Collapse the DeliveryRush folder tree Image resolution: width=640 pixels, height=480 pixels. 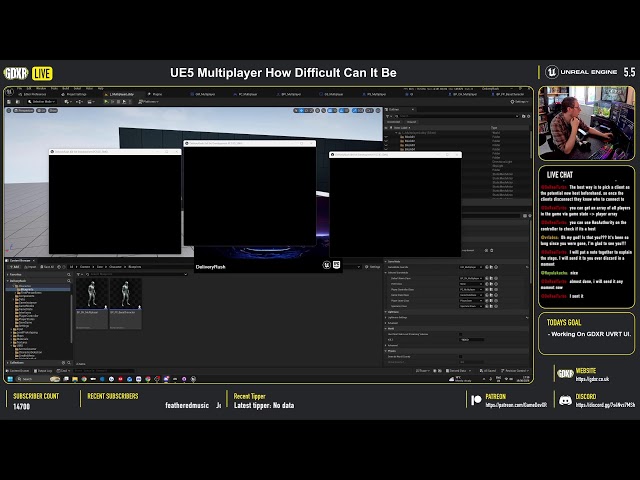pyautogui.click(x=7, y=281)
